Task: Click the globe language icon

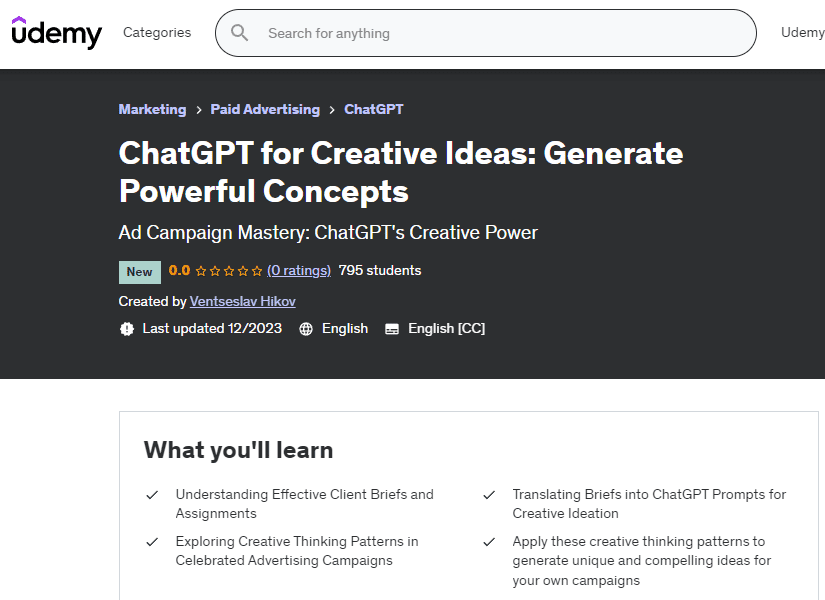Action: click(x=306, y=329)
